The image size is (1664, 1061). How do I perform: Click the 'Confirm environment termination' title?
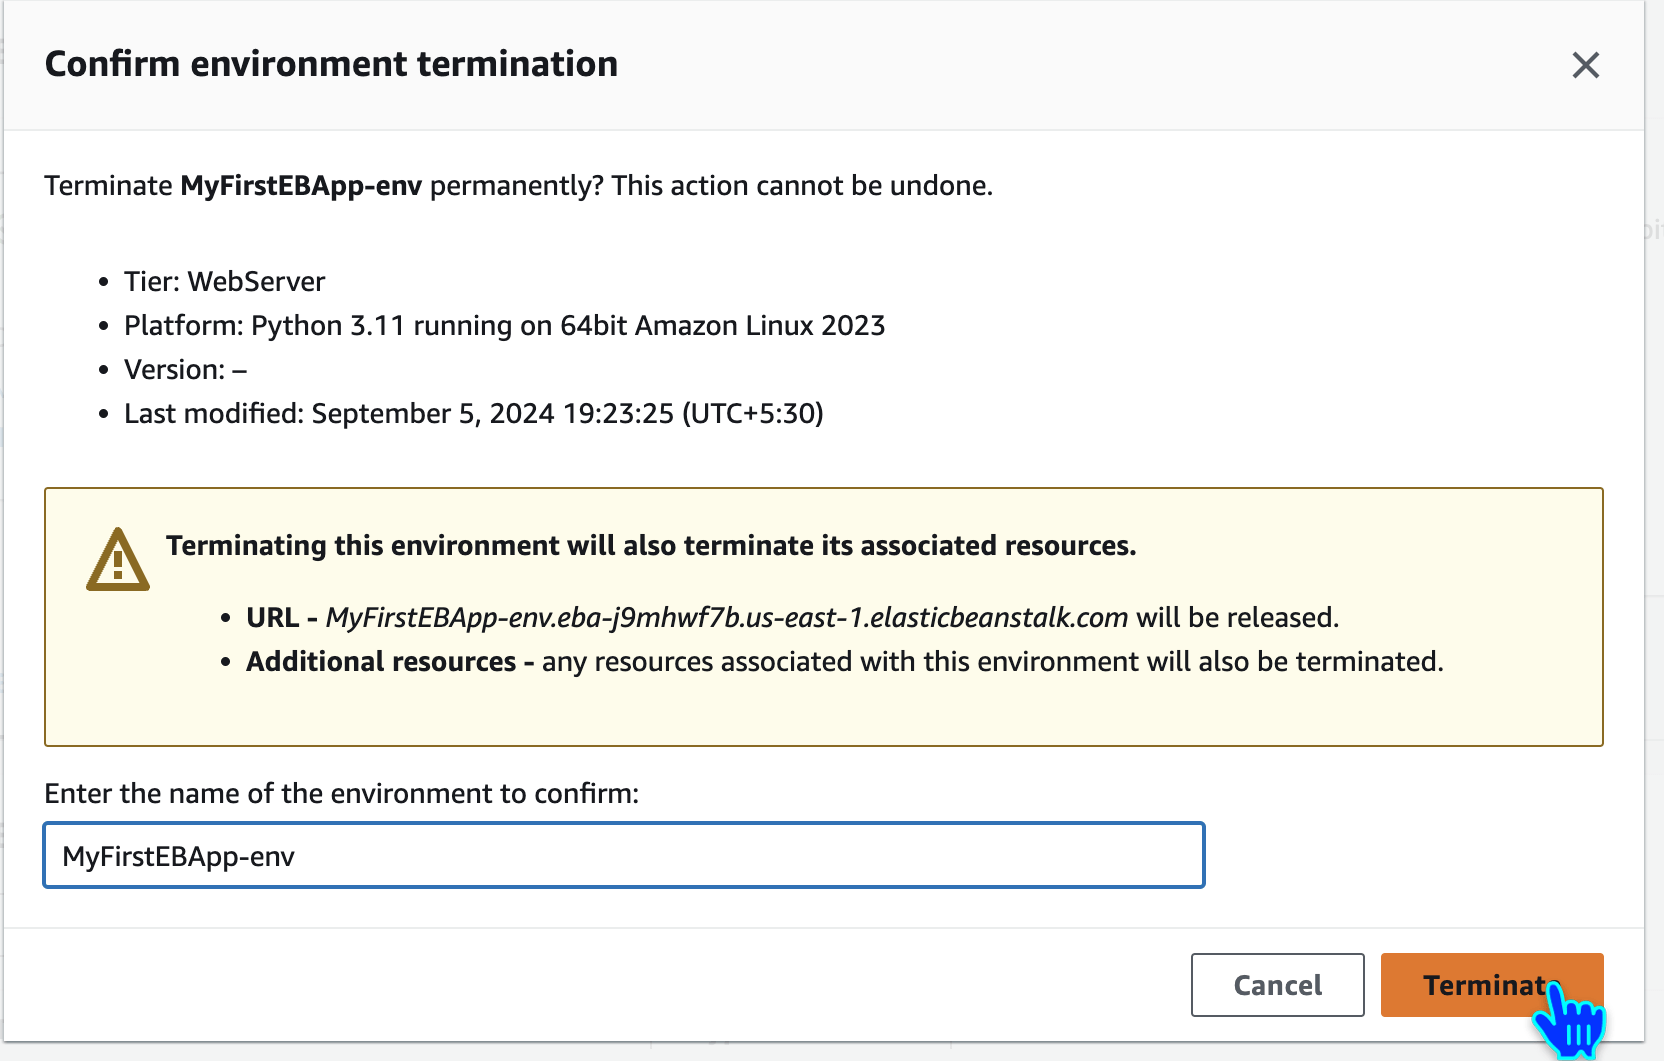coord(331,64)
